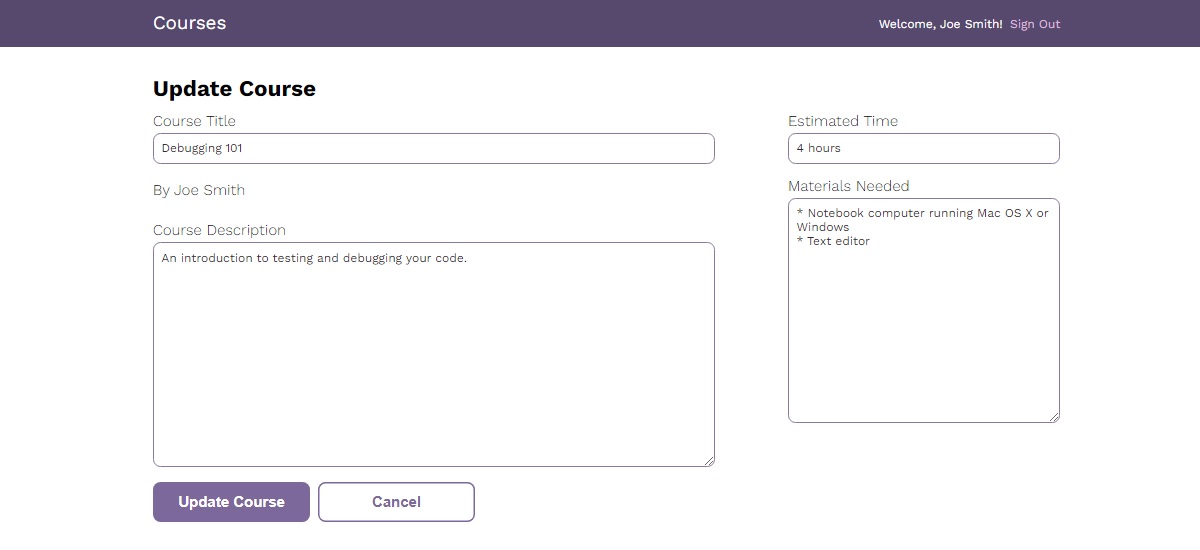
Task: Focus the Course Description textarea
Action: click(434, 354)
